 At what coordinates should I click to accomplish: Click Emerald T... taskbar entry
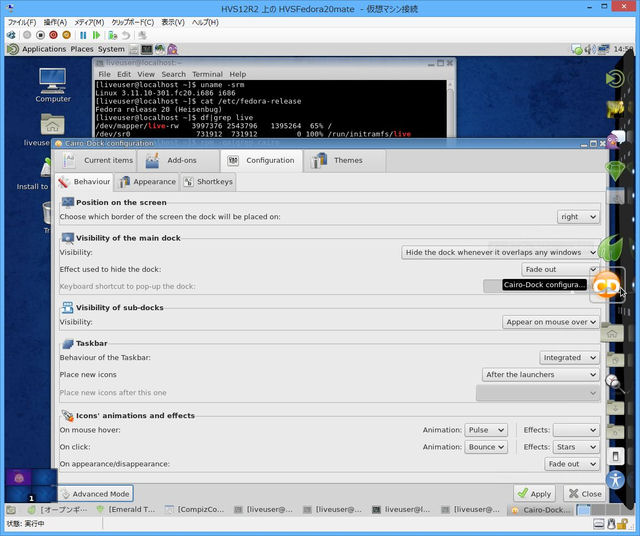tap(125, 510)
